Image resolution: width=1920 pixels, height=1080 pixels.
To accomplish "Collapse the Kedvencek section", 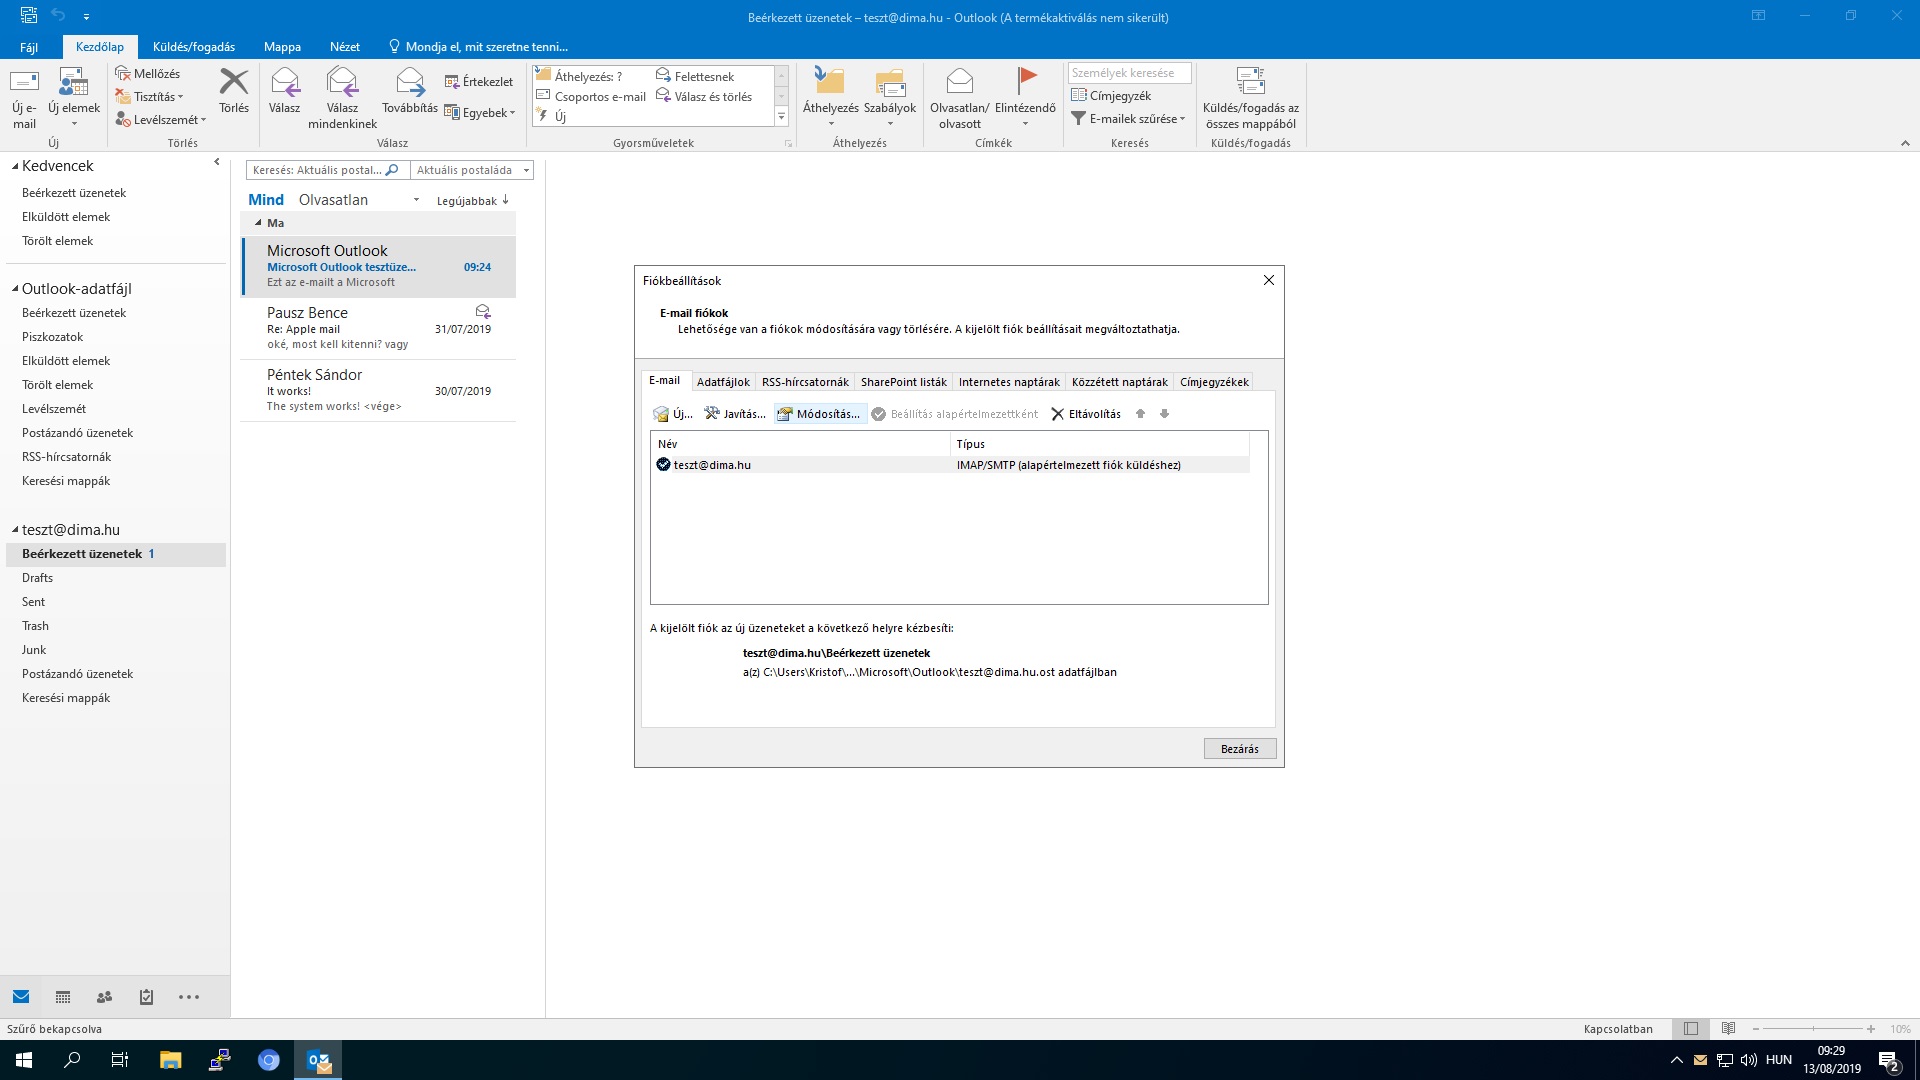I will [x=15, y=167].
